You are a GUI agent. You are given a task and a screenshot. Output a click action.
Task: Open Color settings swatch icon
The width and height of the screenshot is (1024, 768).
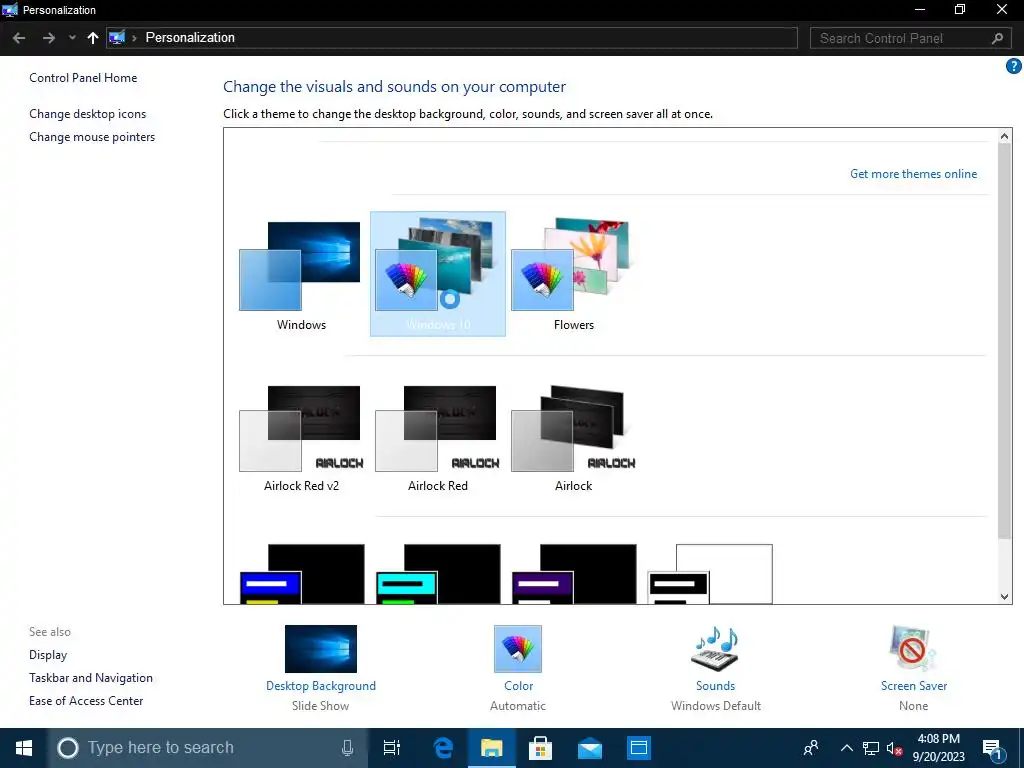click(518, 648)
